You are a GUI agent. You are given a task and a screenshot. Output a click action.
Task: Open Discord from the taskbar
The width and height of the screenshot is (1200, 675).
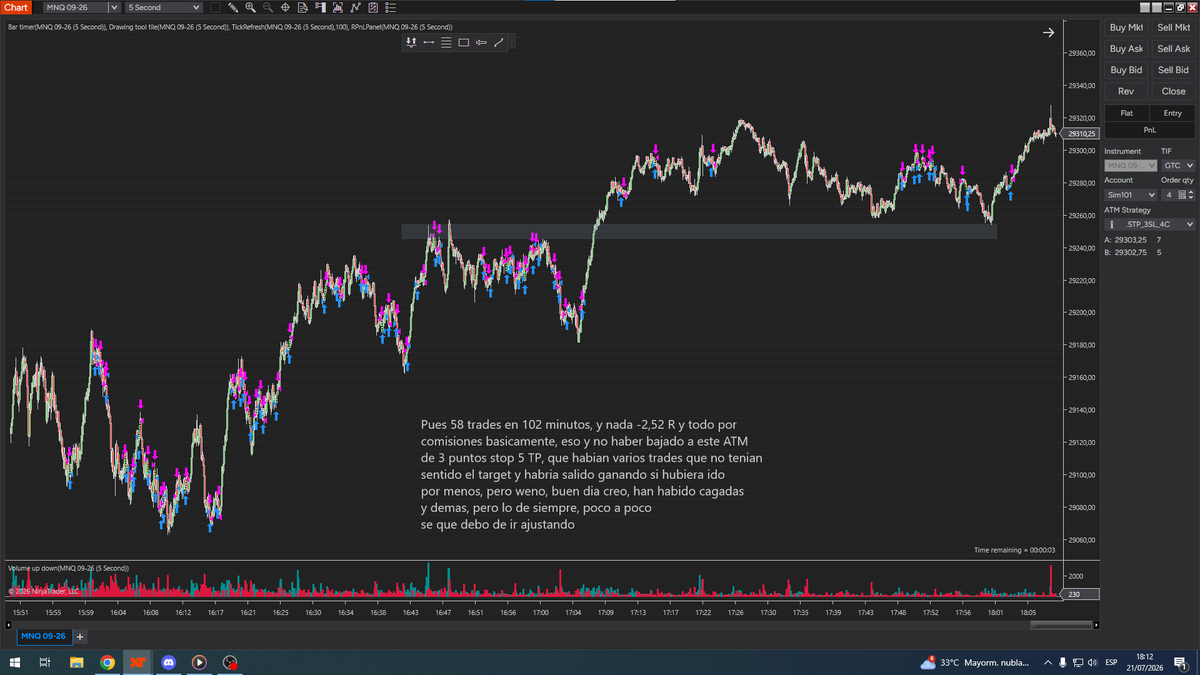pos(168,662)
